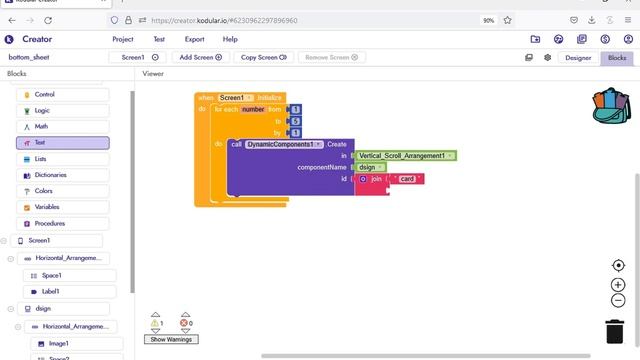Bookmark this page with star icon
Viewport: 640px width, 360px height.
click(507, 20)
